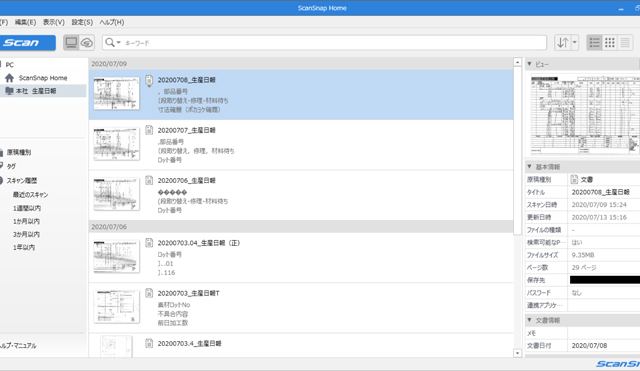Click document icon beside 20200703.04_生産日報（正）

[149, 243]
